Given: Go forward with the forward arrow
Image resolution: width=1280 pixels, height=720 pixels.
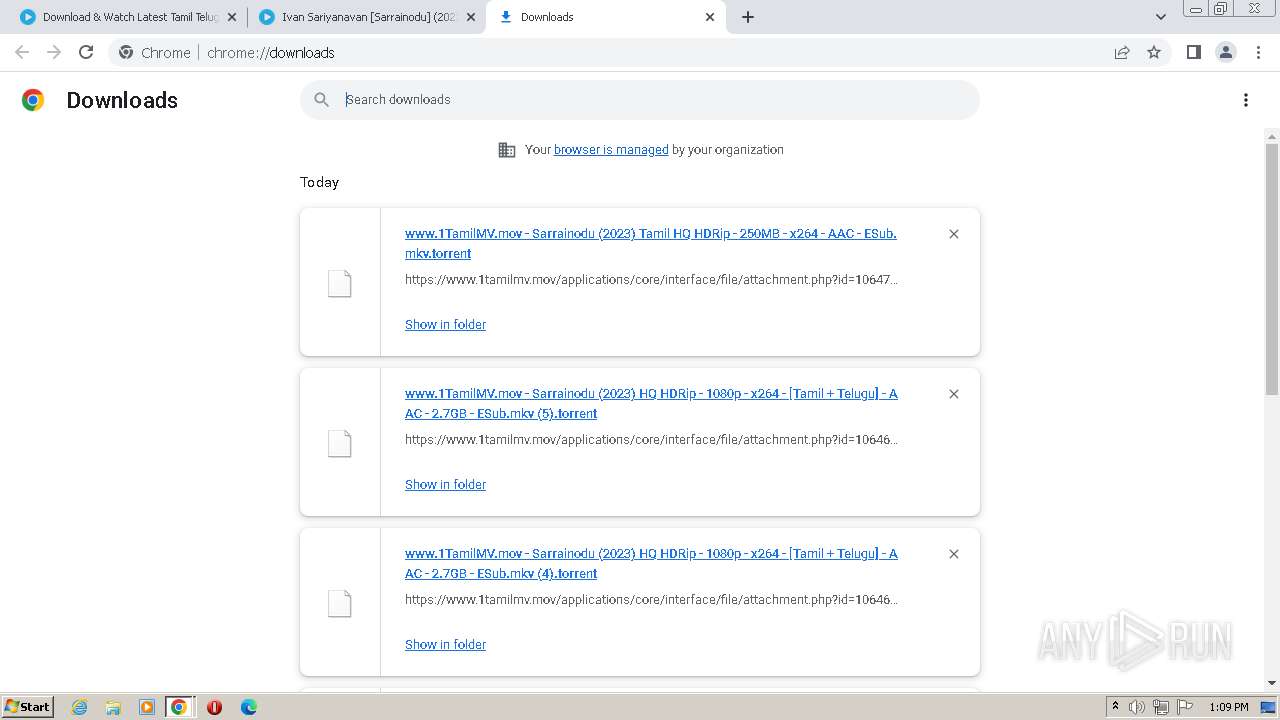Looking at the screenshot, I should [x=54, y=52].
